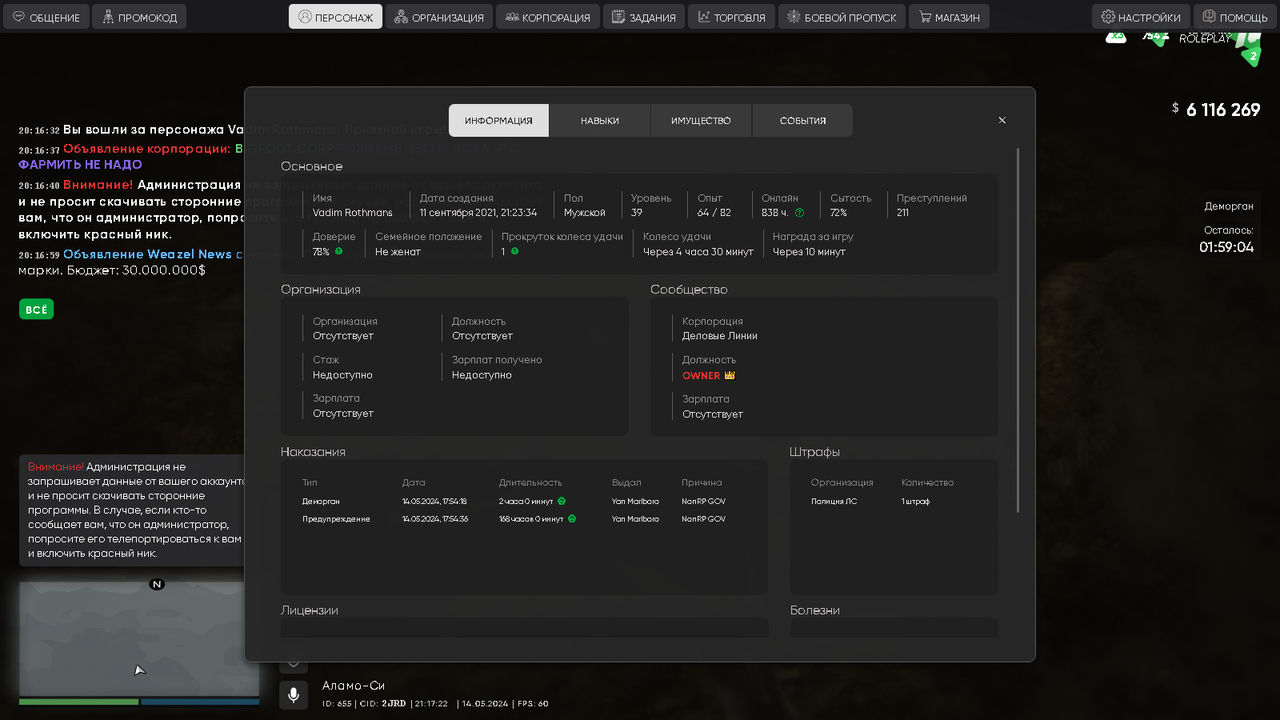Click the Лицензии section heading
The height and width of the screenshot is (720, 1280).
click(309, 610)
